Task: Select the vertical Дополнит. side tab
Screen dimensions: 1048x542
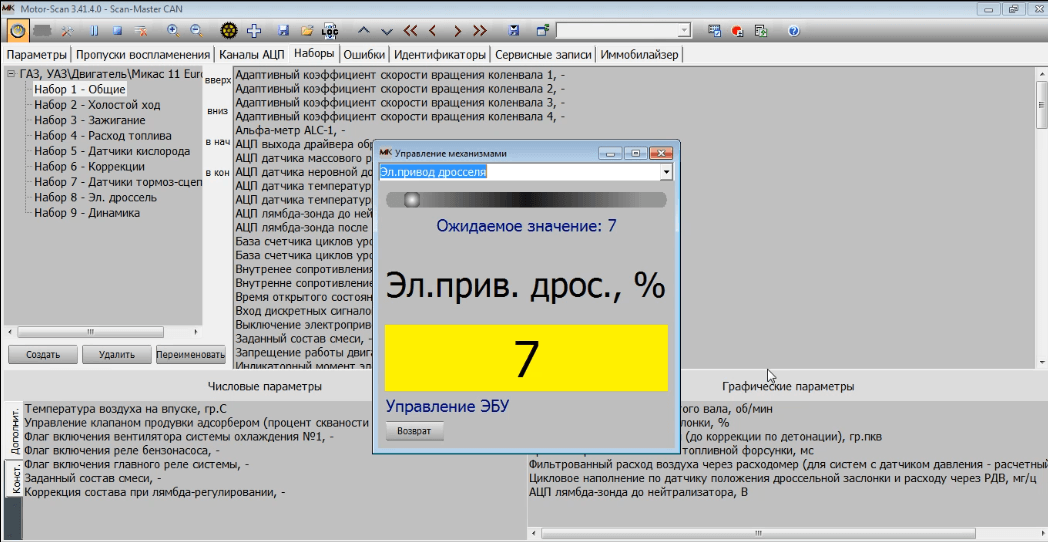Action: tap(15, 433)
